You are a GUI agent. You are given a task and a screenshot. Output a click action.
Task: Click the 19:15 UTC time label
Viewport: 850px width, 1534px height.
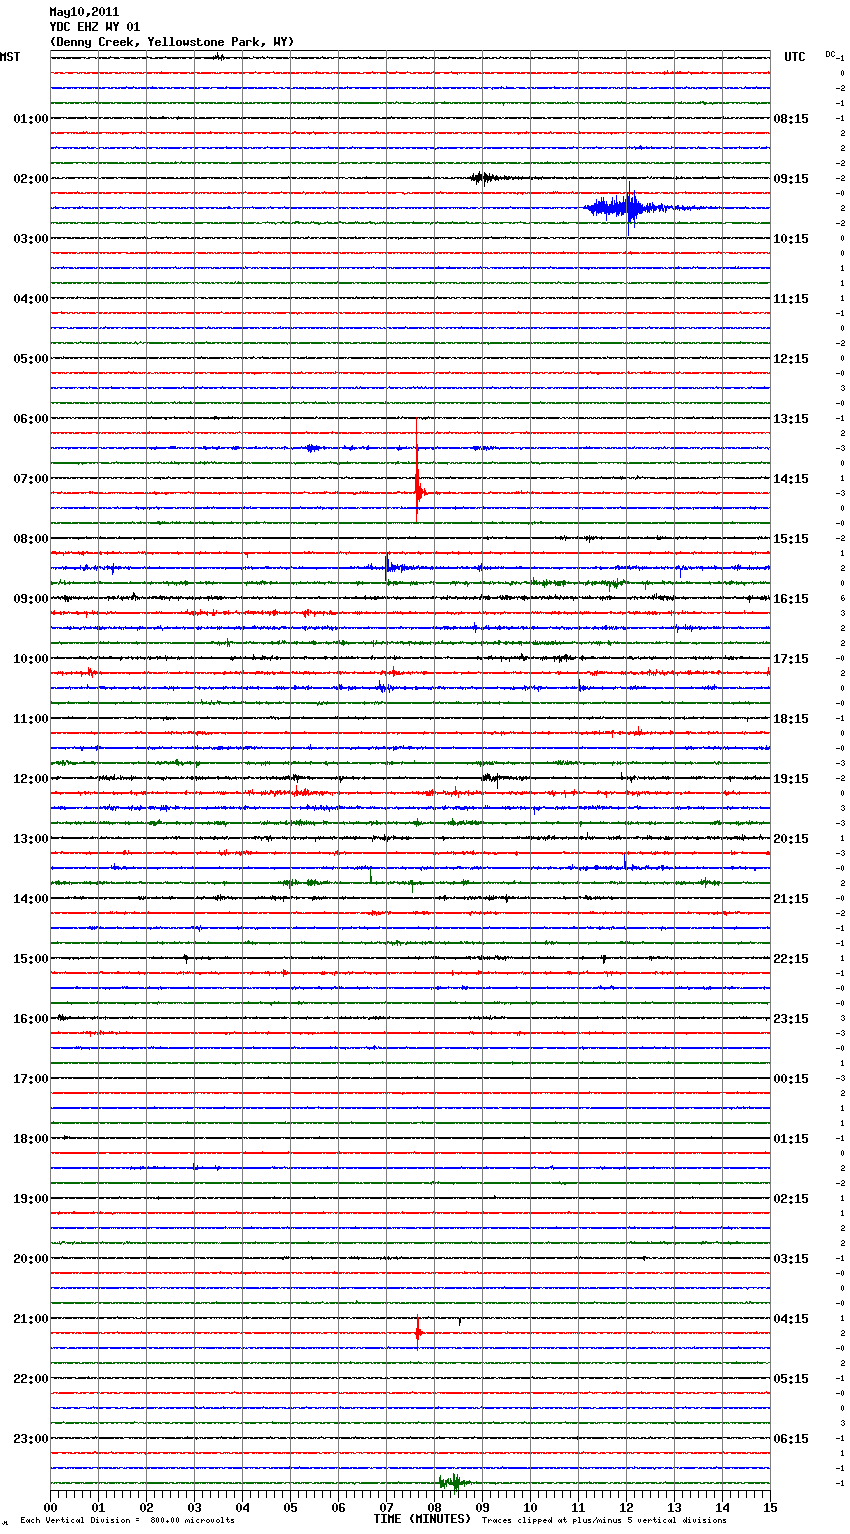click(x=791, y=779)
